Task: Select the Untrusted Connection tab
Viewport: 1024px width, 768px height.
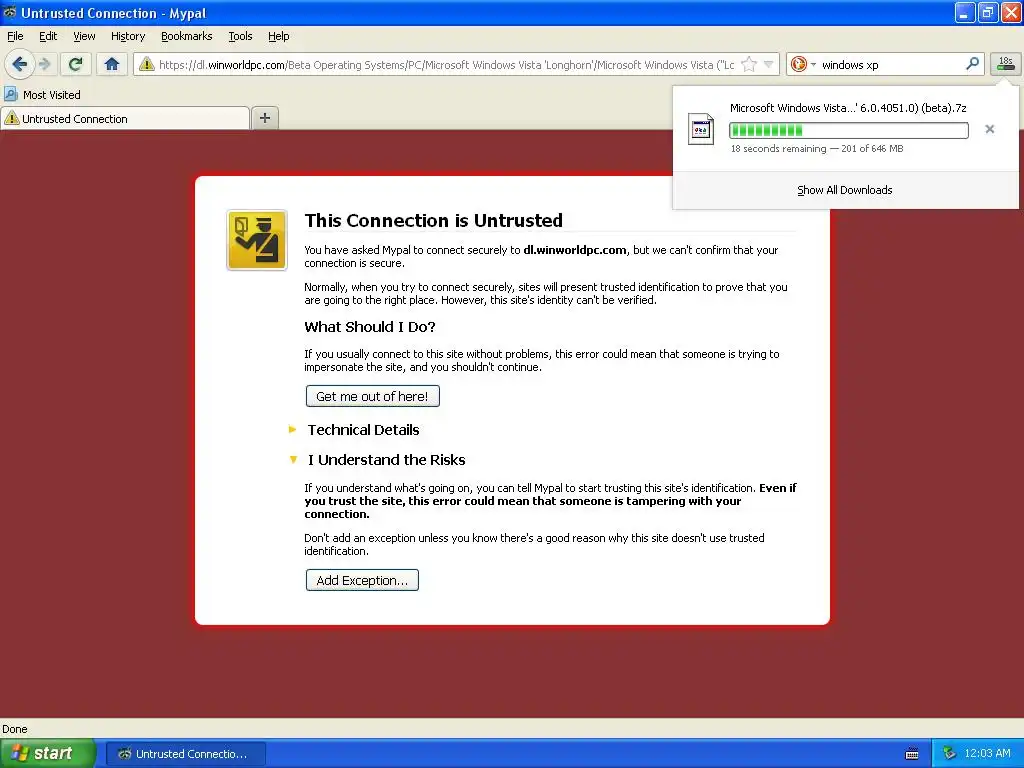Action: tap(125, 118)
